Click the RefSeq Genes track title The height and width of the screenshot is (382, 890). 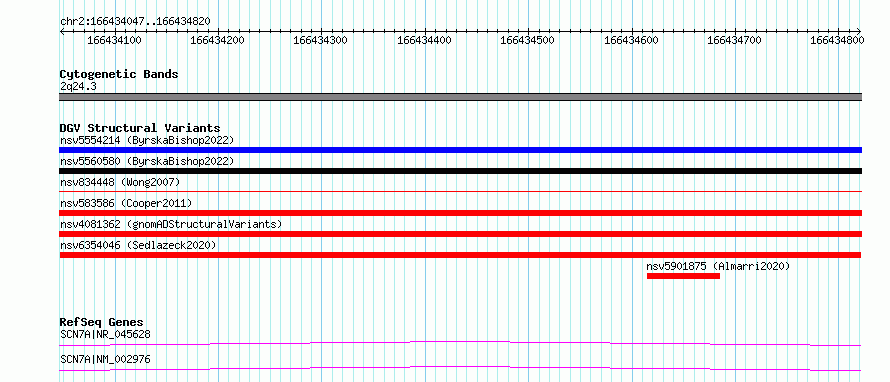(x=102, y=322)
